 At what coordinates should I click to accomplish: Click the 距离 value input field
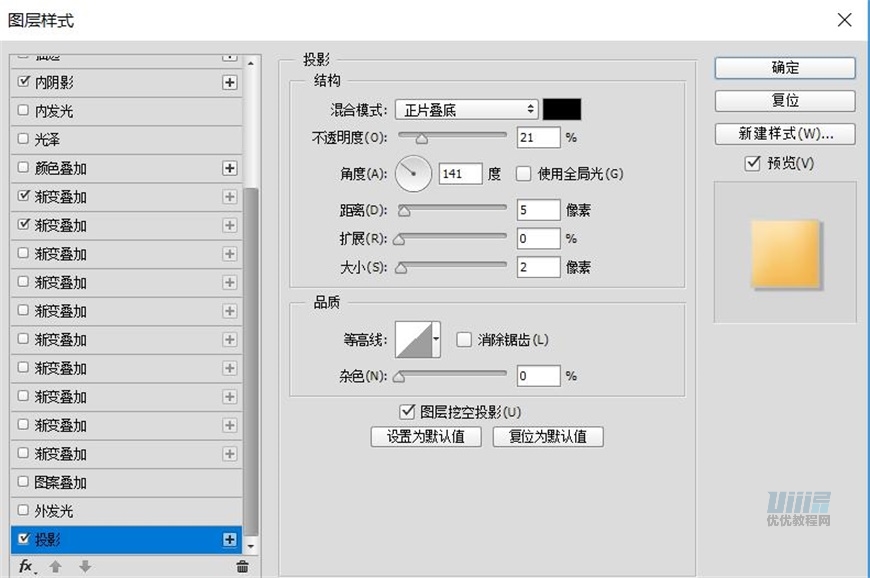click(538, 210)
